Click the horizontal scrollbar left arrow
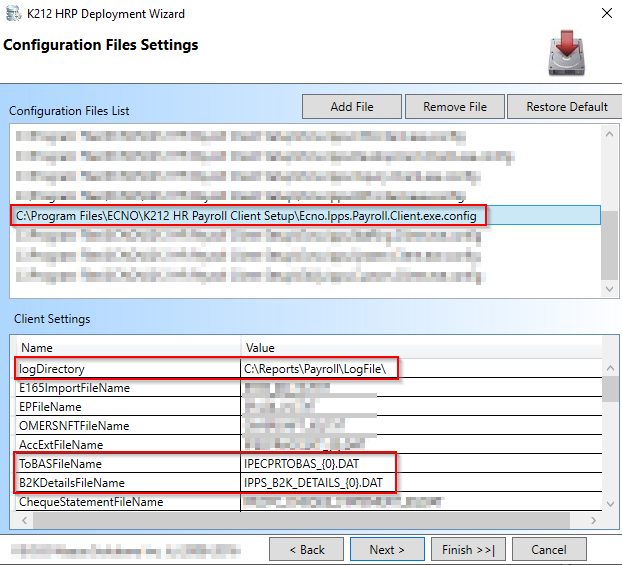Screen dimensions: 622x565 pos(25,520)
